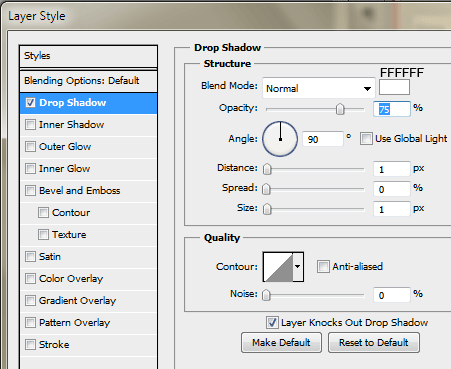Screen dimensions: 451x369
Task: Enable the Stroke checkbox
Action: click(30, 345)
